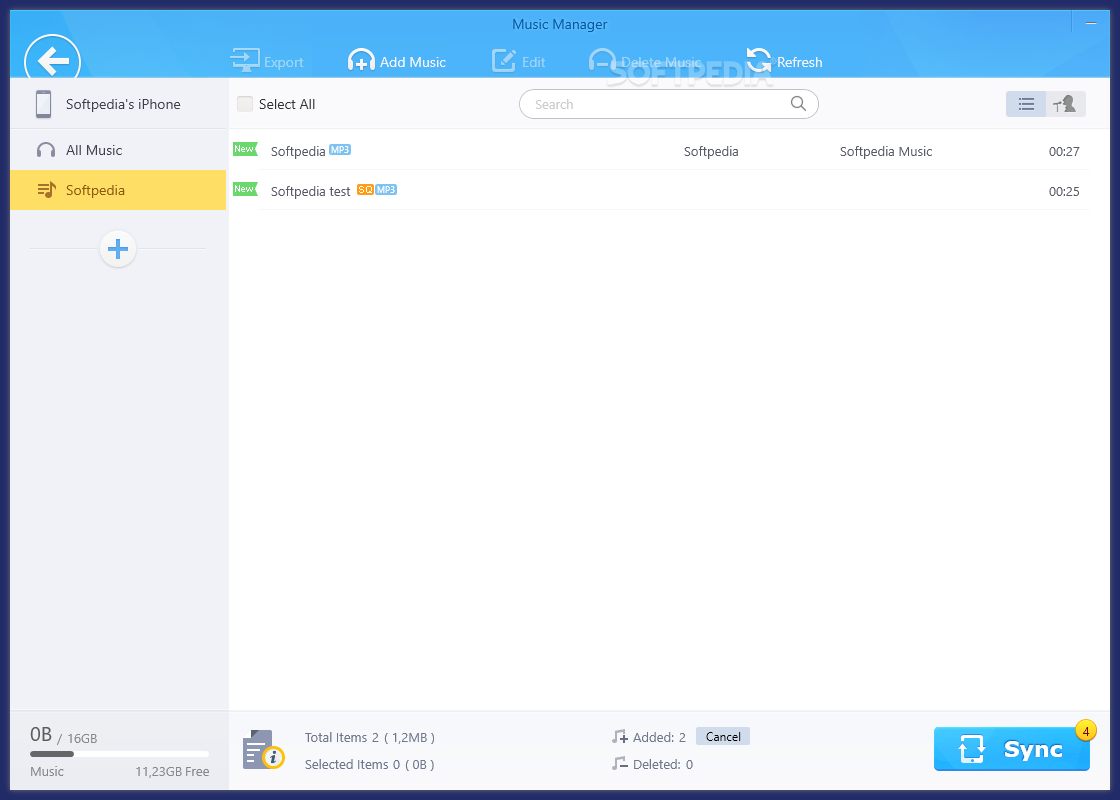Click the yellow 4 badge on Sync
The width and height of the screenshot is (1120, 800).
[x=1086, y=731]
